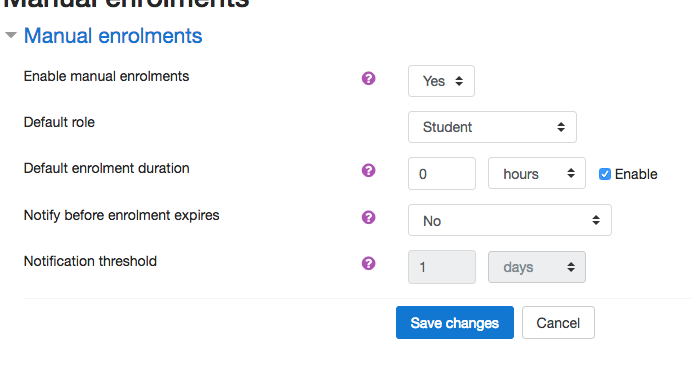The width and height of the screenshot is (691, 383).
Task: Open the days unit dropdown
Action: point(537,267)
